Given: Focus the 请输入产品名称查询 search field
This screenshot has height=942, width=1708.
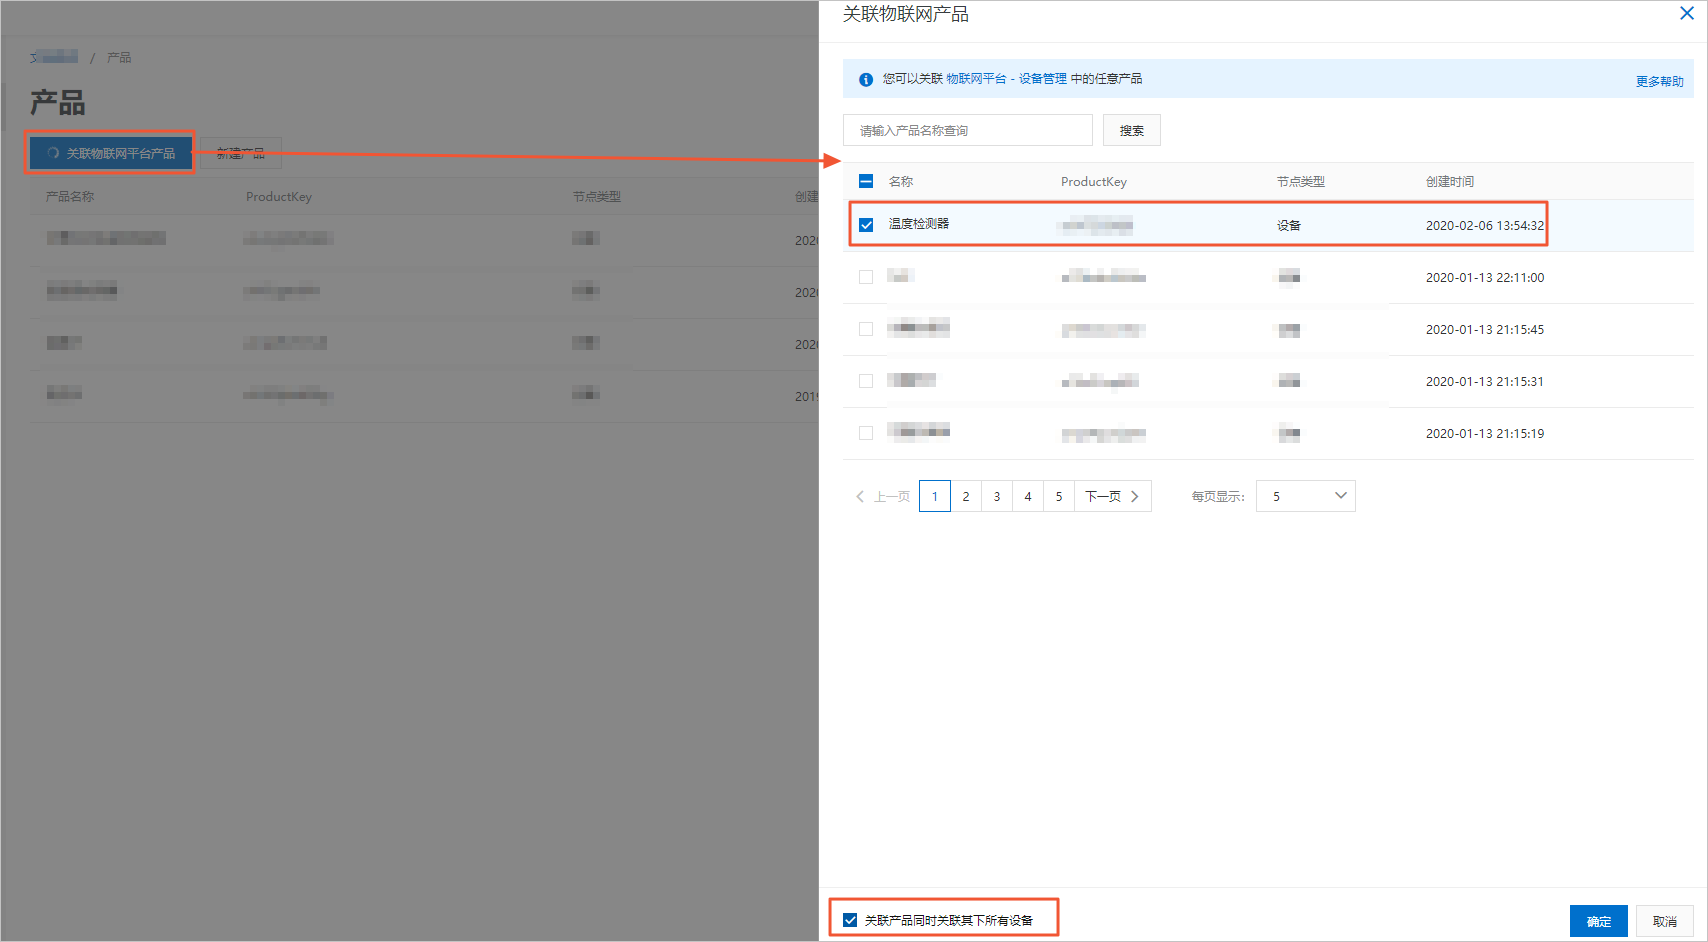Looking at the screenshot, I should pos(967,130).
